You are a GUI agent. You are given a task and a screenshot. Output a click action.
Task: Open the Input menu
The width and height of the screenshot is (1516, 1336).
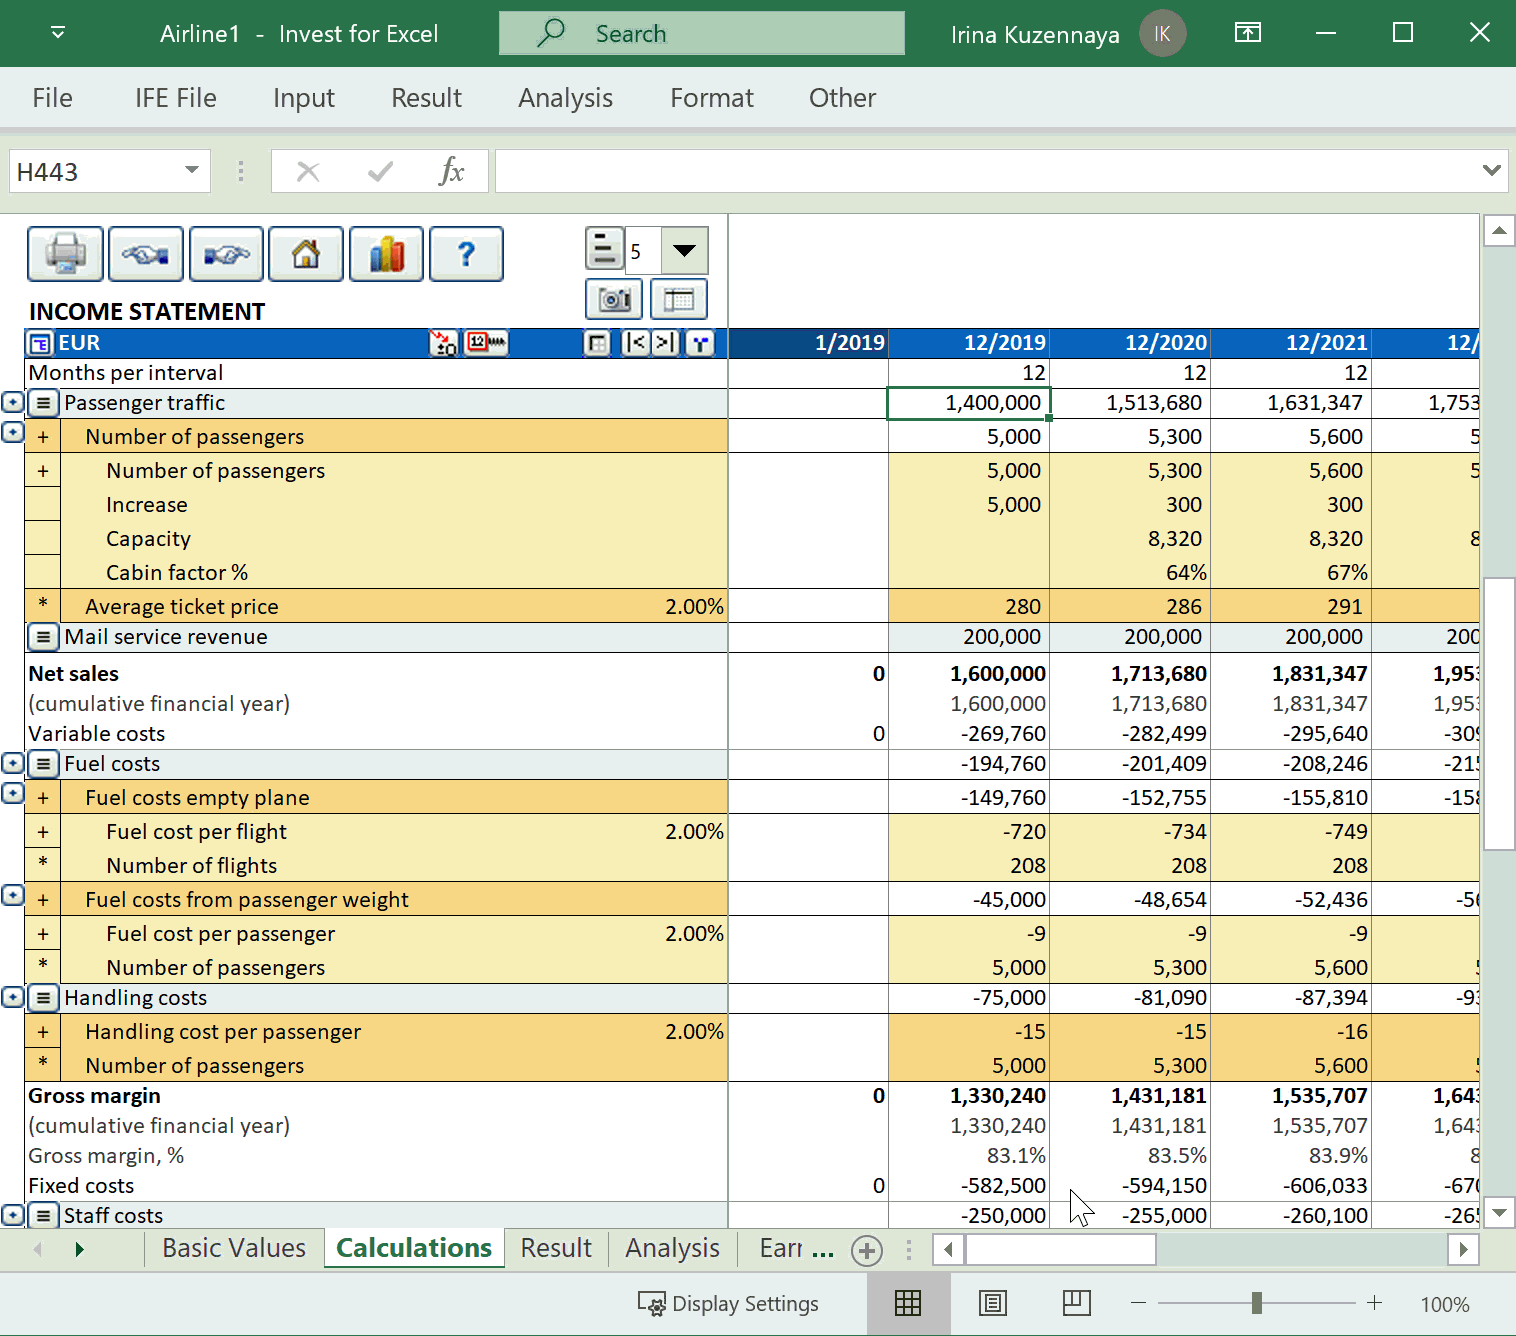point(304,98)
